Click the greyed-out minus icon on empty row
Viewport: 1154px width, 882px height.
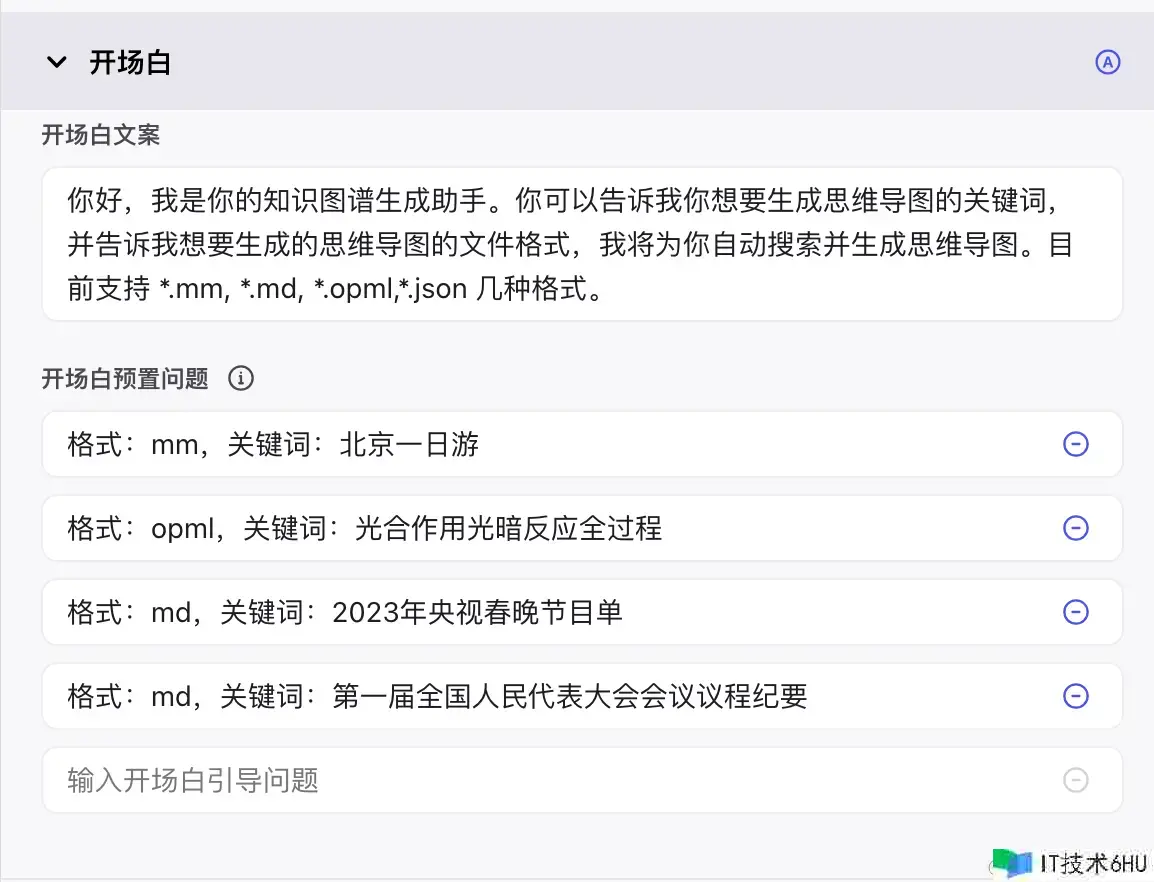coord(1075,780)
